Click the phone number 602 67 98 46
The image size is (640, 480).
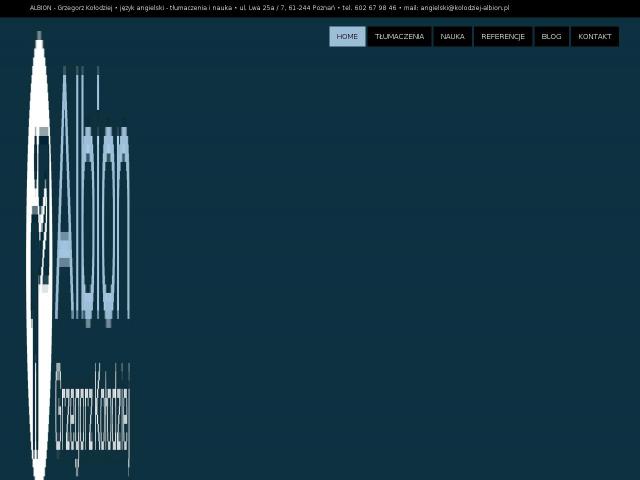click(x=375, y=8)
